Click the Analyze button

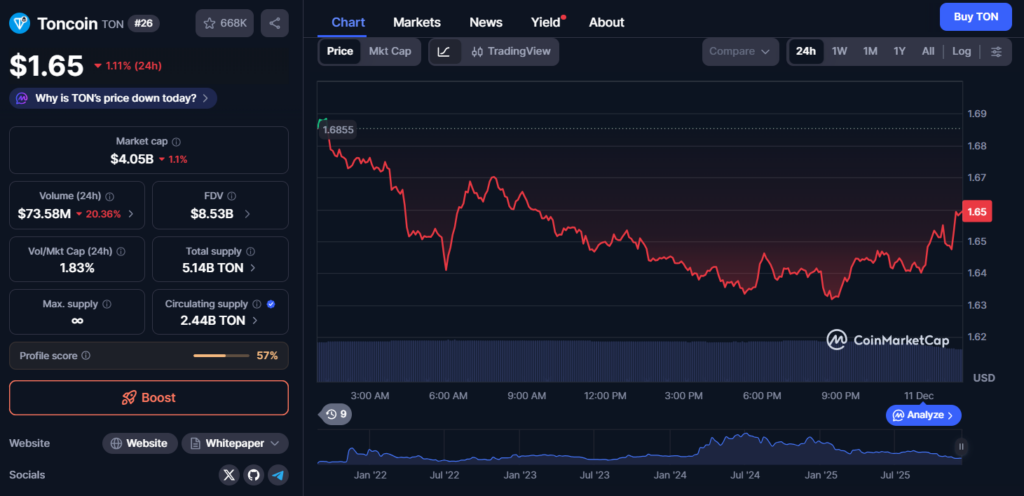coord(923,415)
